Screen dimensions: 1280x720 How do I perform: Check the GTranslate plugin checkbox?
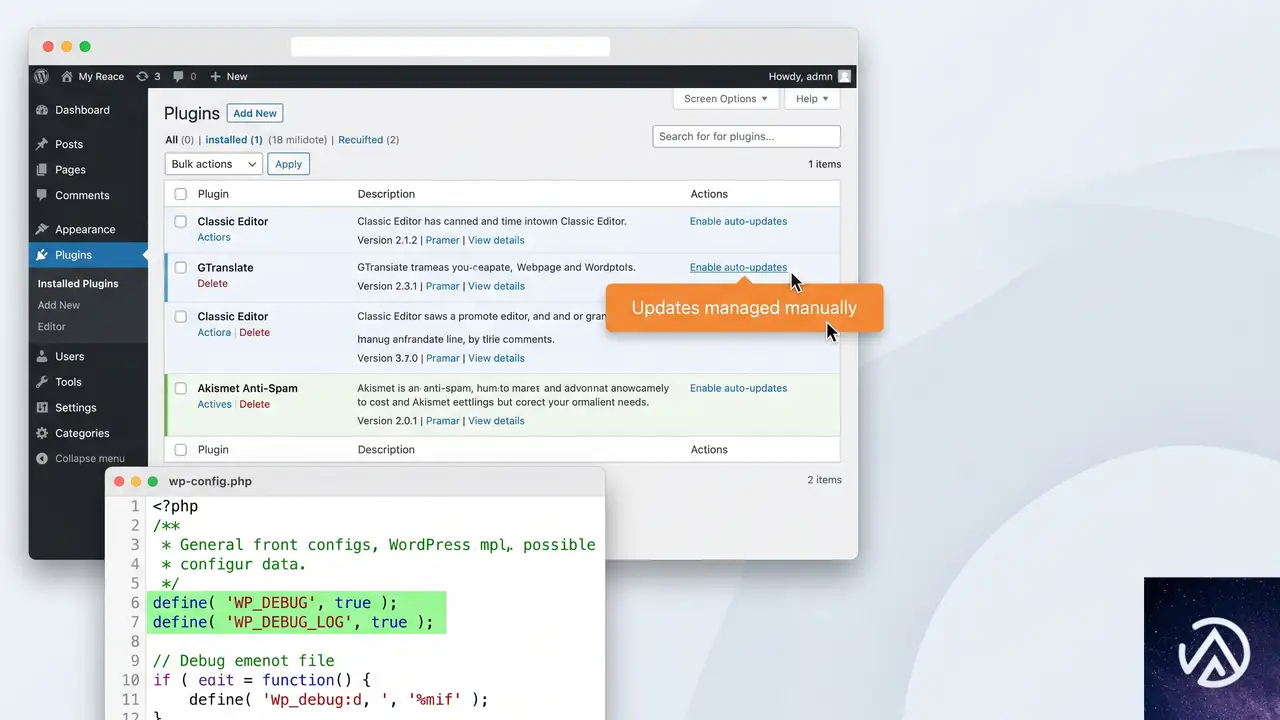(x=181, y=267)
